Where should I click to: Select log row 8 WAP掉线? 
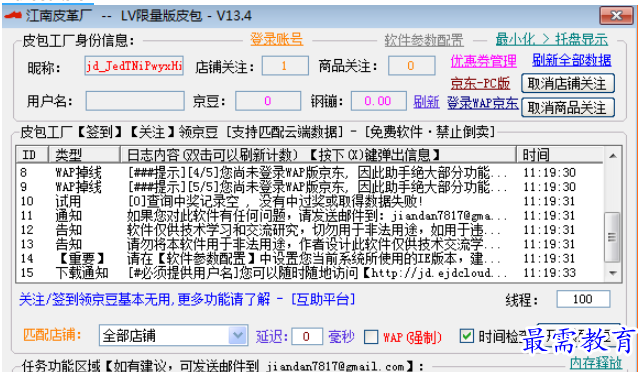pos(310,172)
